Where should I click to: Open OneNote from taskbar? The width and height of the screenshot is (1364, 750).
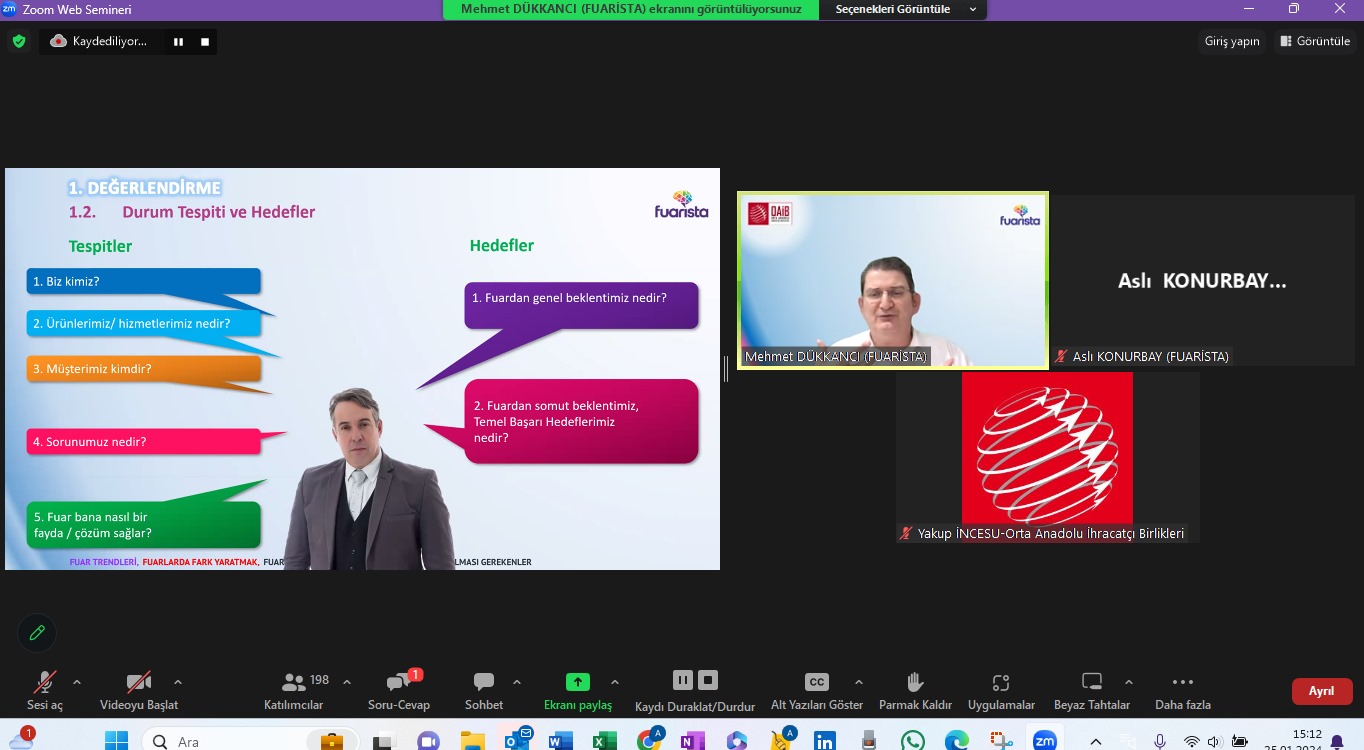pyautogui.click(x=692, y=741)
